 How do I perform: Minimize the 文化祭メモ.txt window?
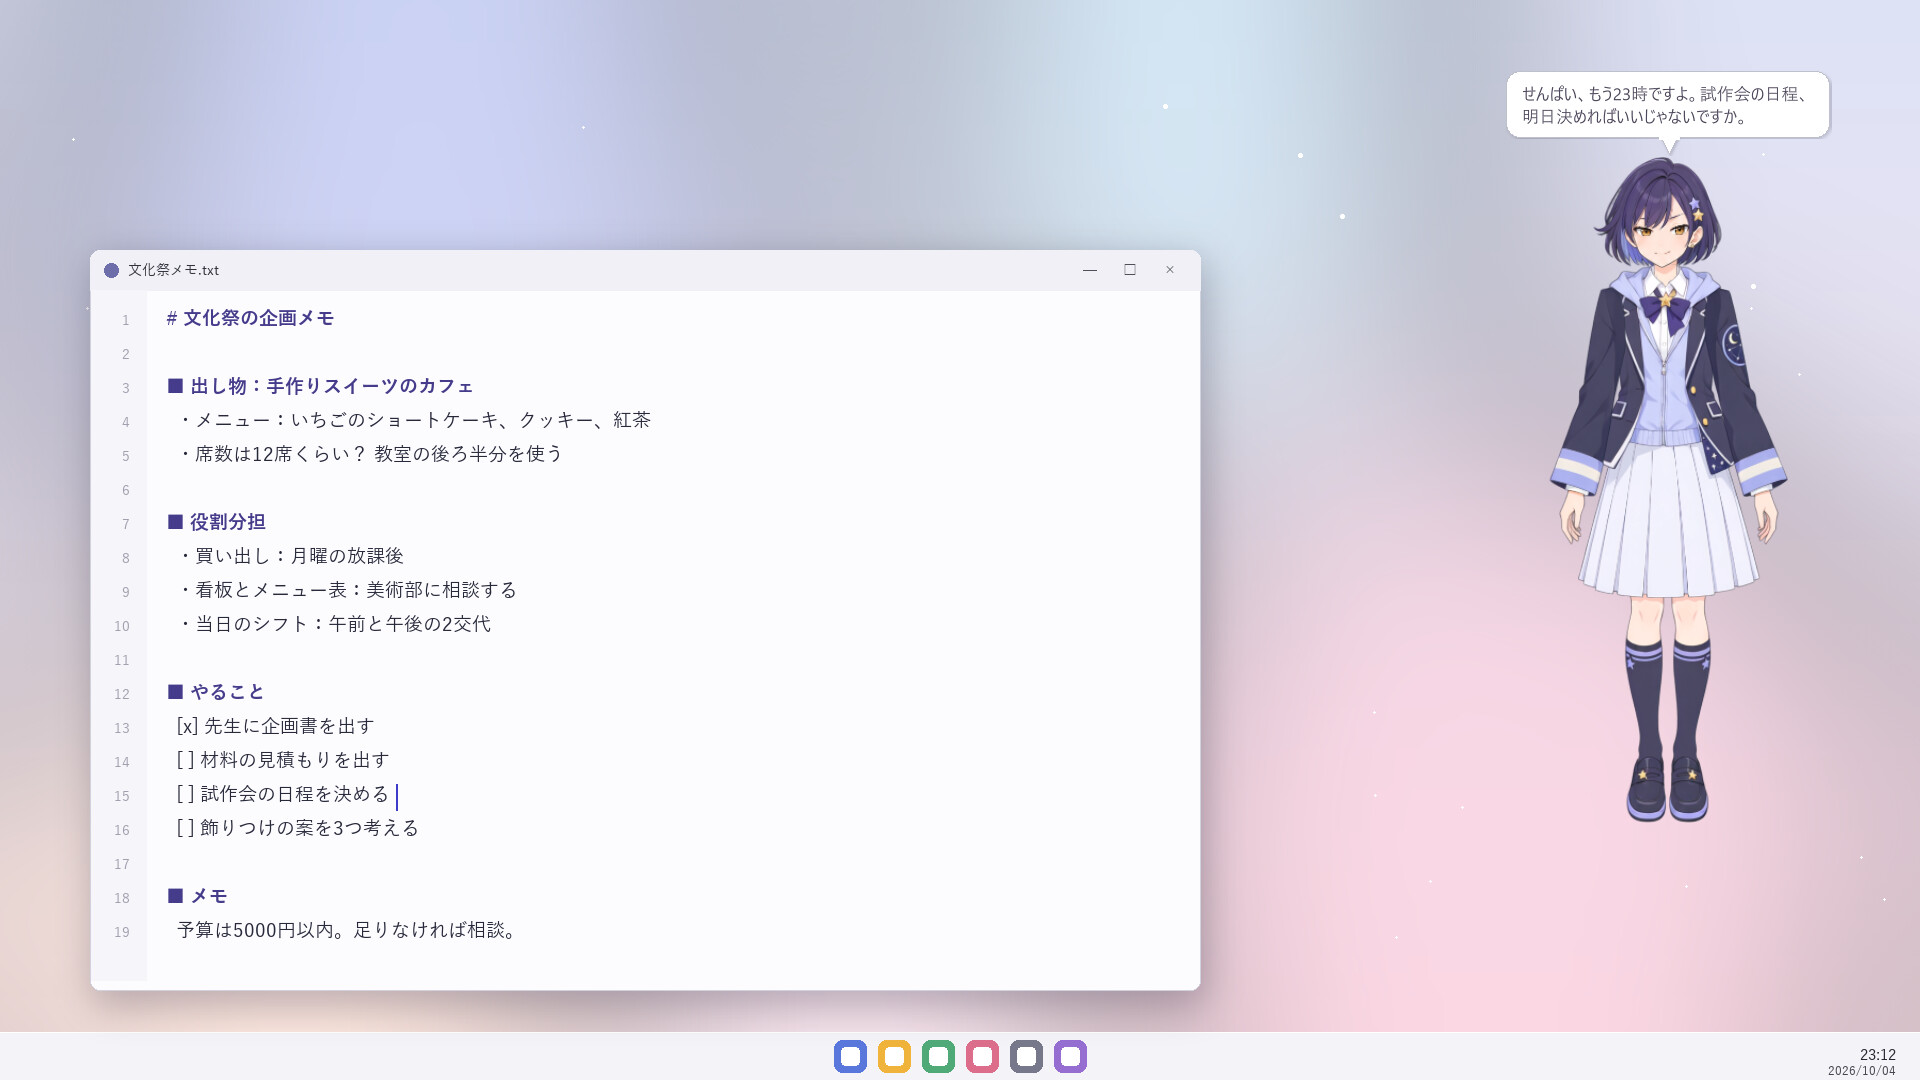(x=1090, y=270)
